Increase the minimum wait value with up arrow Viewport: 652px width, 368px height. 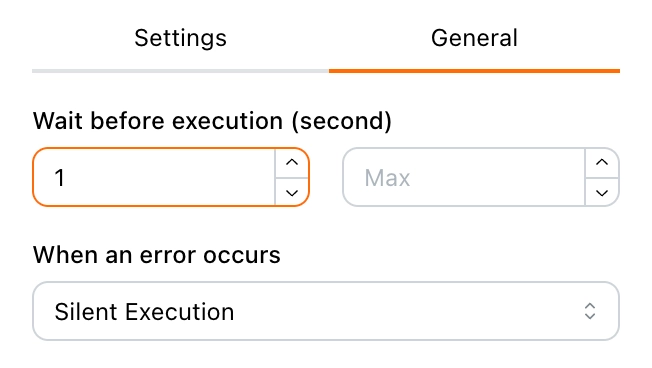(292, 163)
